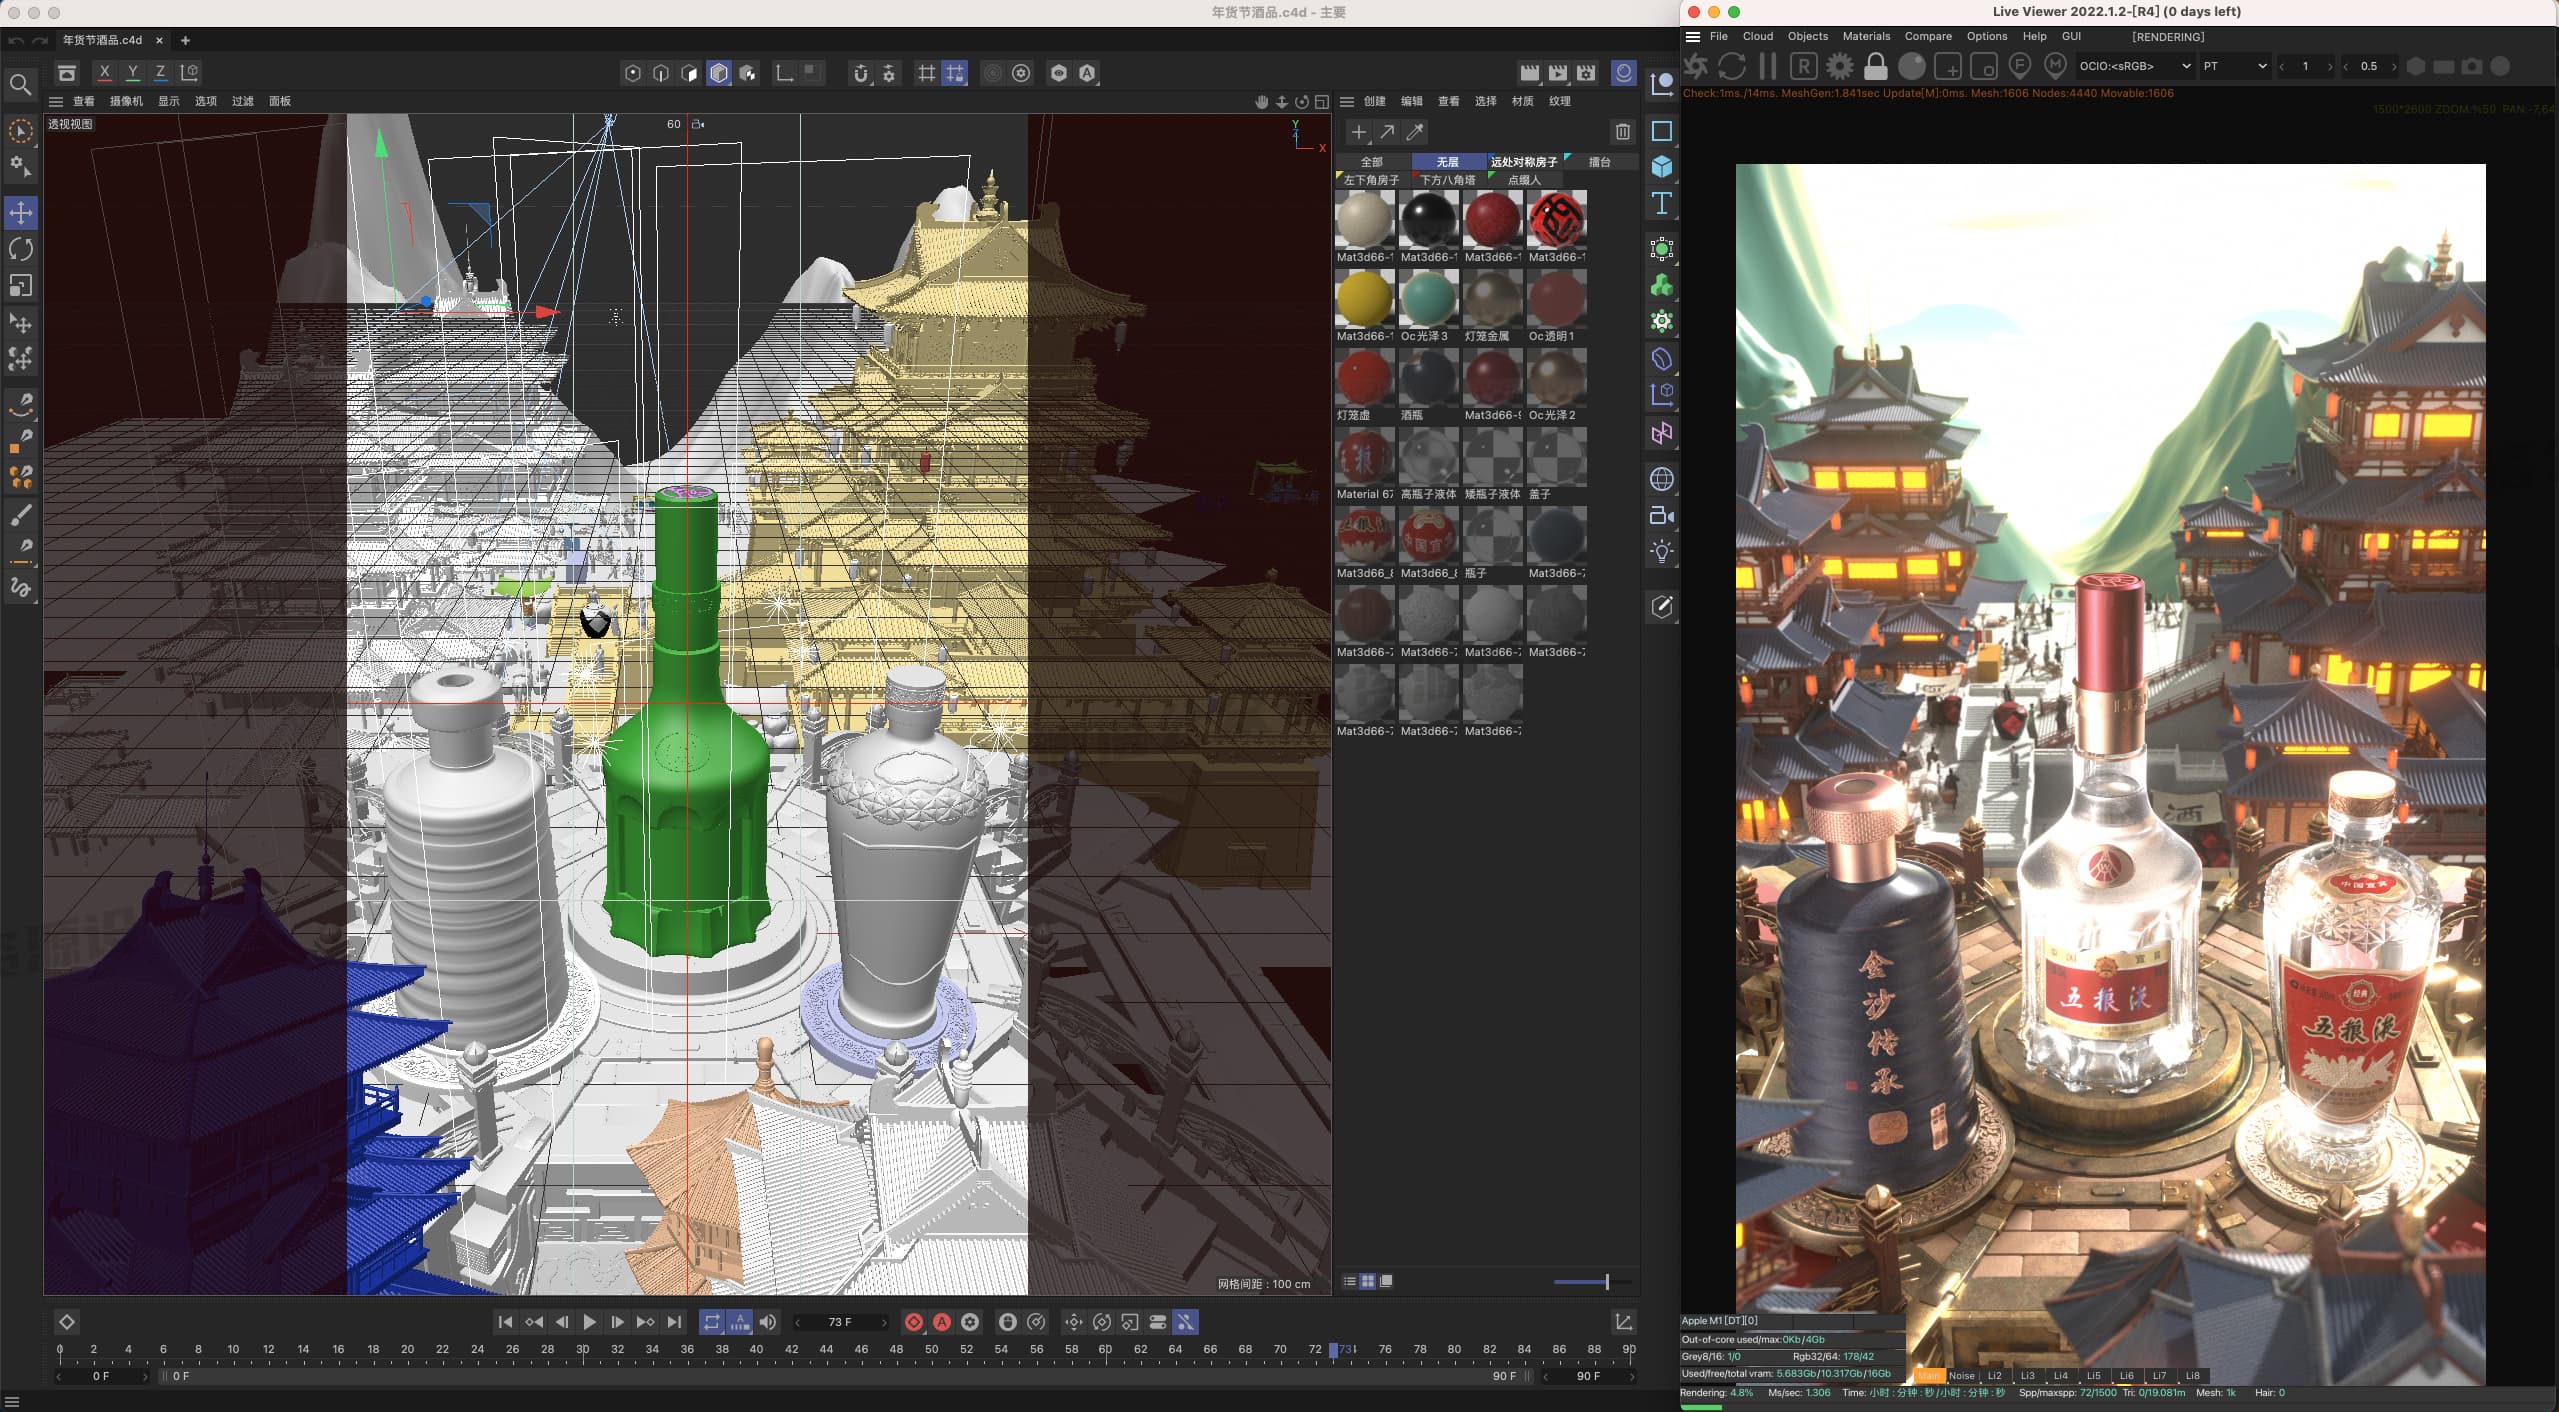Viewport: 2559px width, 1412px height.
Task: Adjust the material thumbnail size slider
Action: [1593, 1282]
